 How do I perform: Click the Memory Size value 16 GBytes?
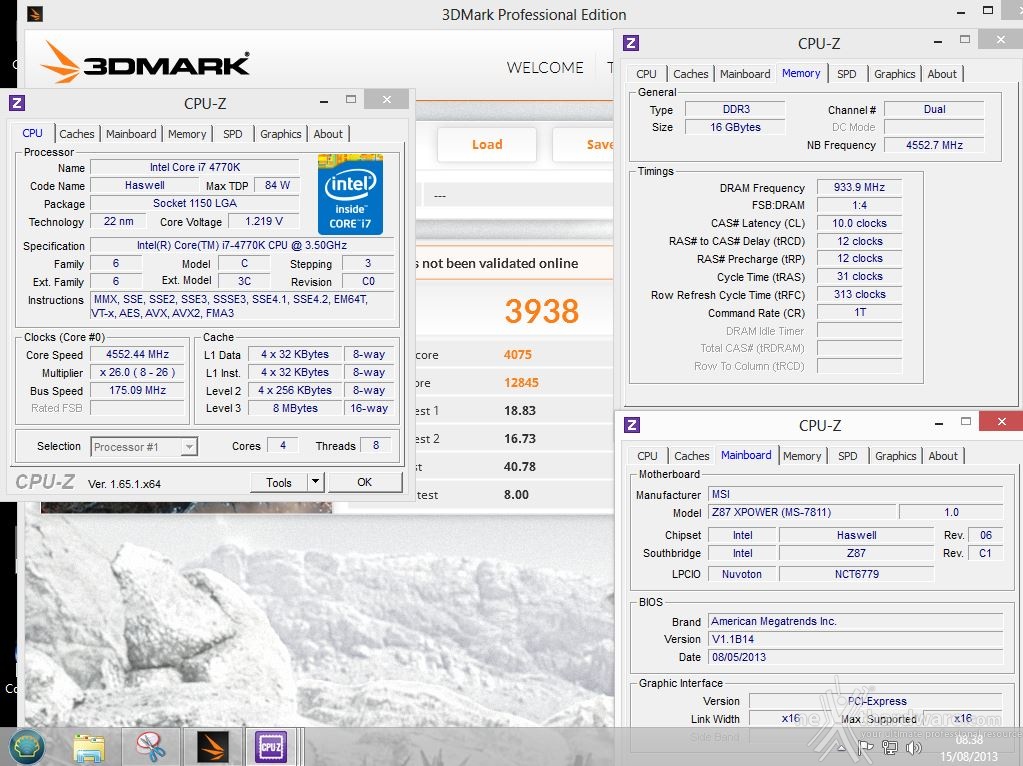[735, 127]
